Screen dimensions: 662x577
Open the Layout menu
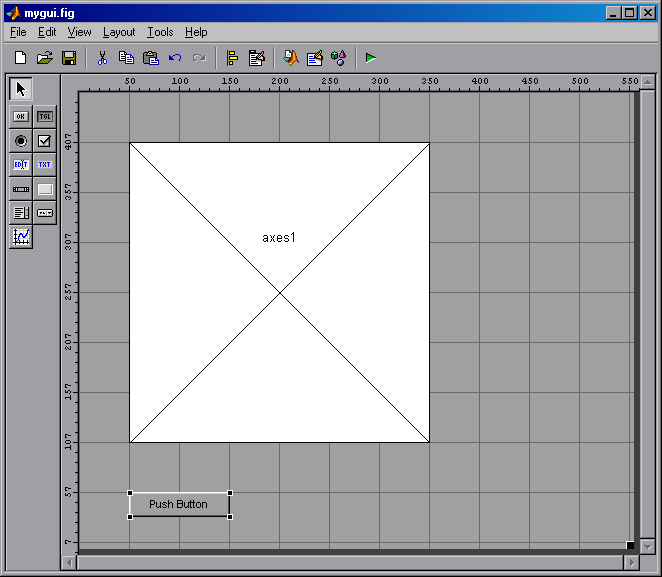coord(119,32)
